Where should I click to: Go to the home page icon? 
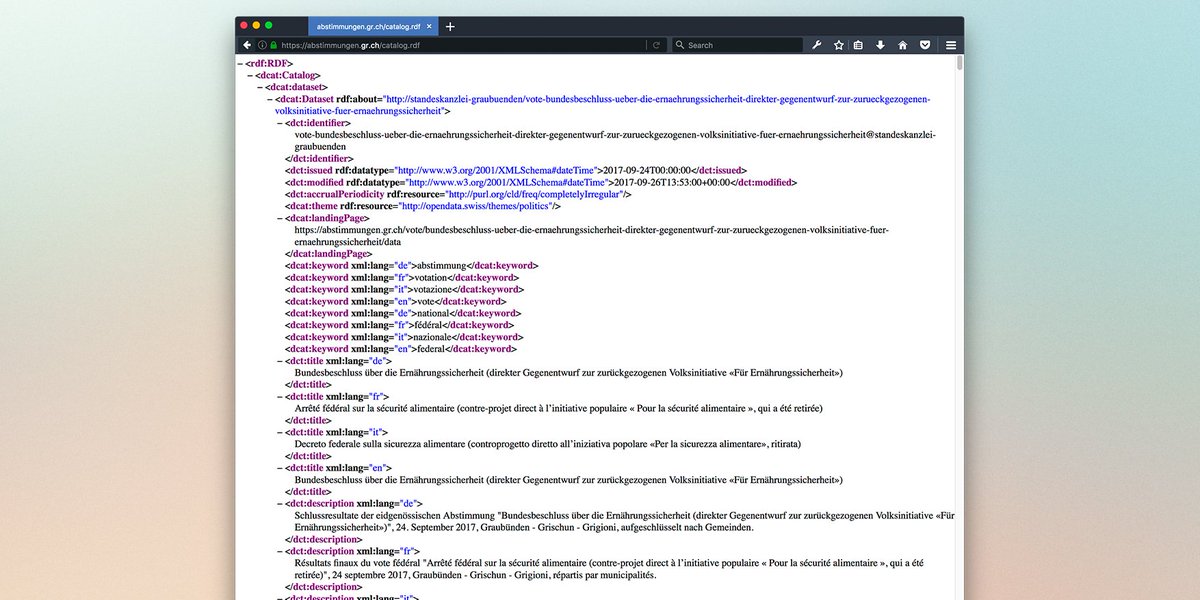902,45
